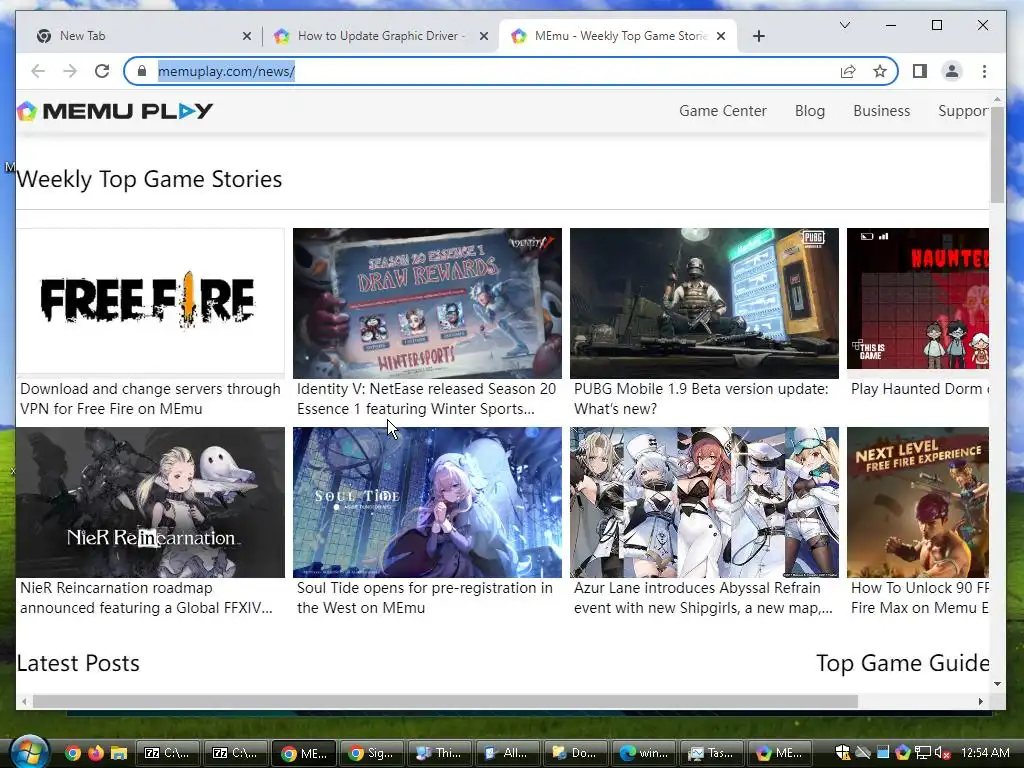Open the Blog menu item
Screen dimensions: 1024x768
810,111
